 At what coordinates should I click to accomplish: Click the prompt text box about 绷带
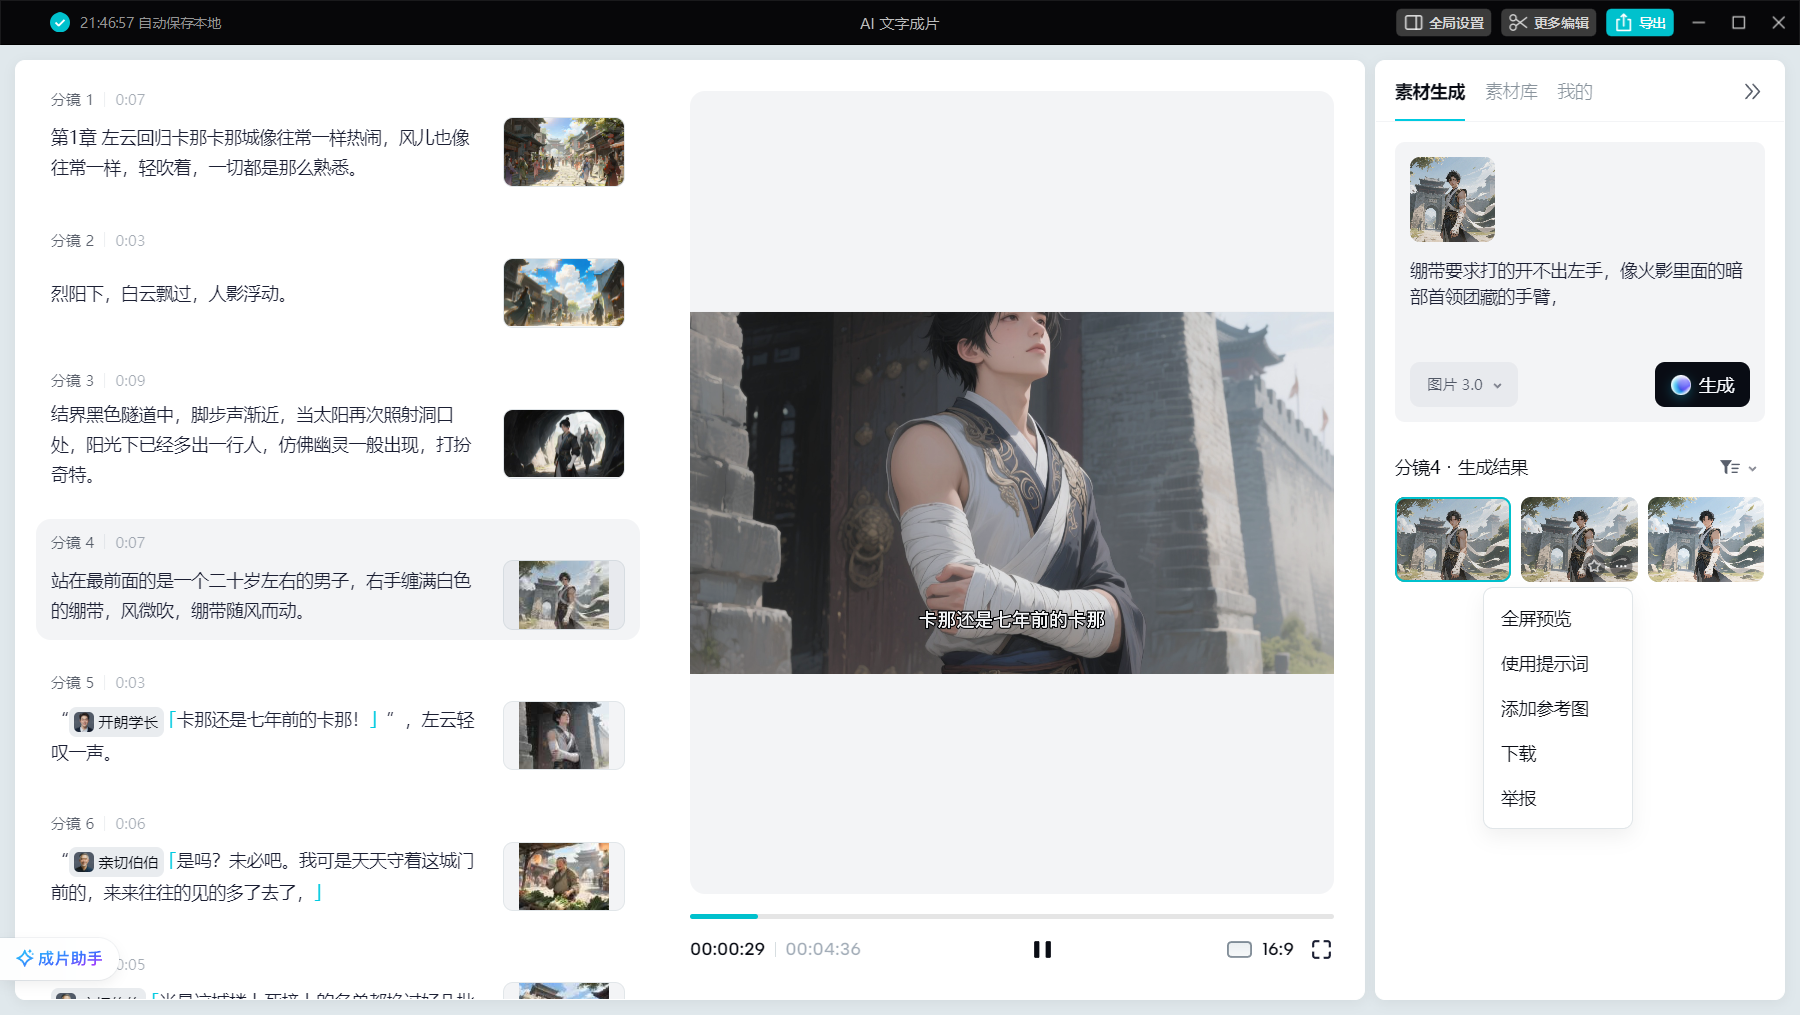[1578, 284]
